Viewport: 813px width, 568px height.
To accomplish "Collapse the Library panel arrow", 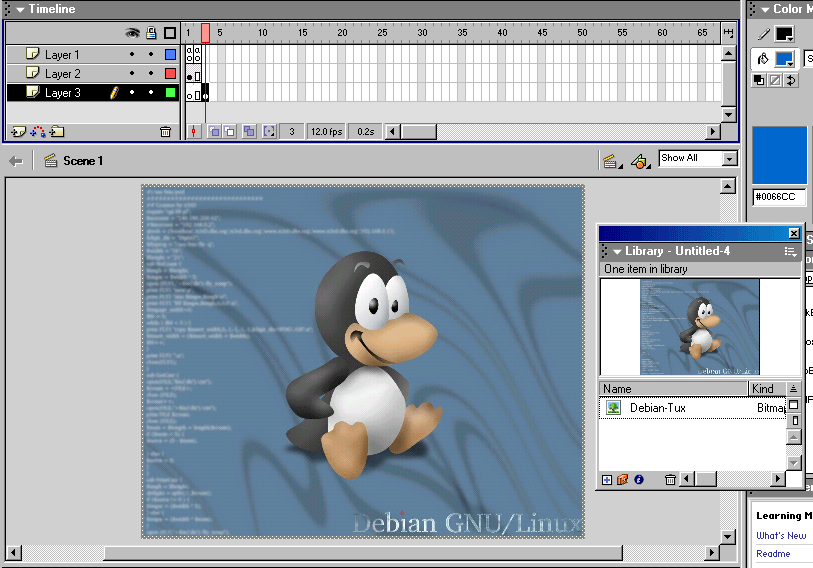I will tap(617, 251).
